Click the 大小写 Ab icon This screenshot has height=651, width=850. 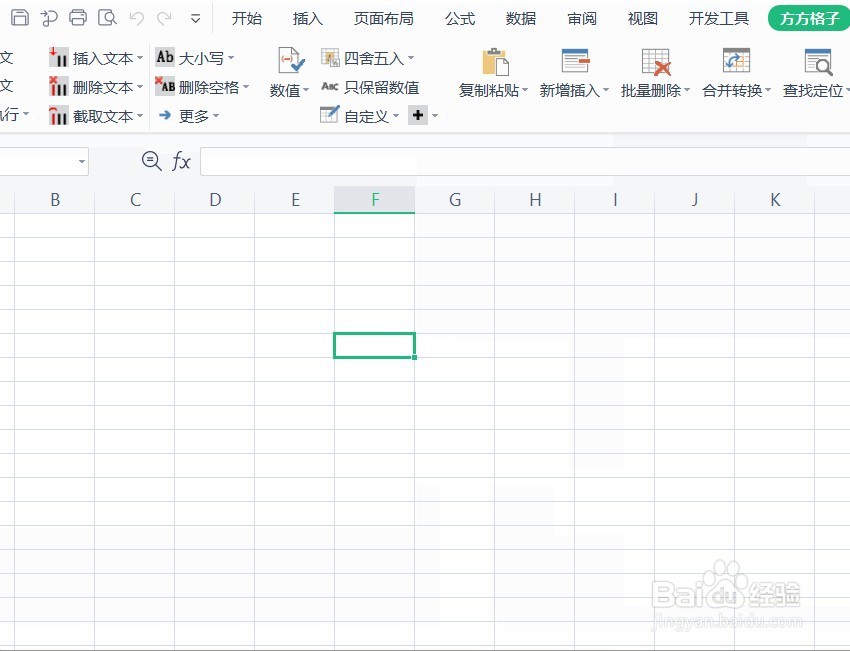tap(165, 57)
